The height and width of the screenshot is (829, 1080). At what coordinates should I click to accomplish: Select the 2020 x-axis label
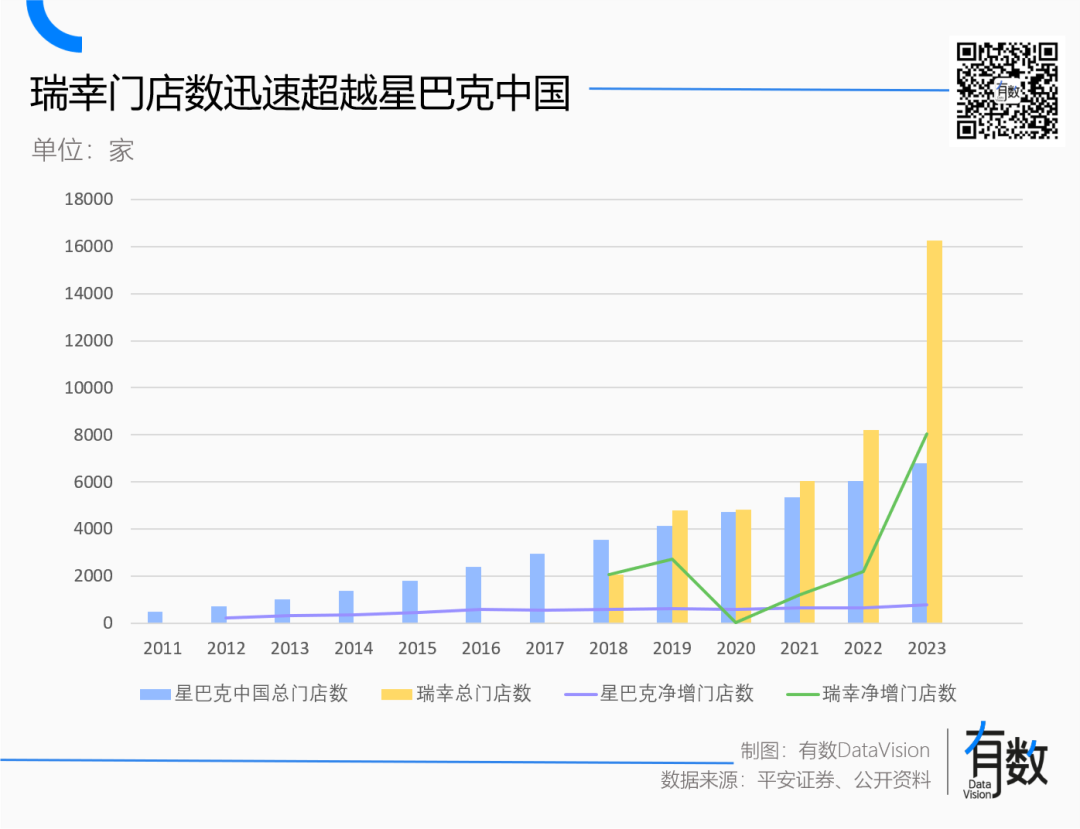point(735,648)
